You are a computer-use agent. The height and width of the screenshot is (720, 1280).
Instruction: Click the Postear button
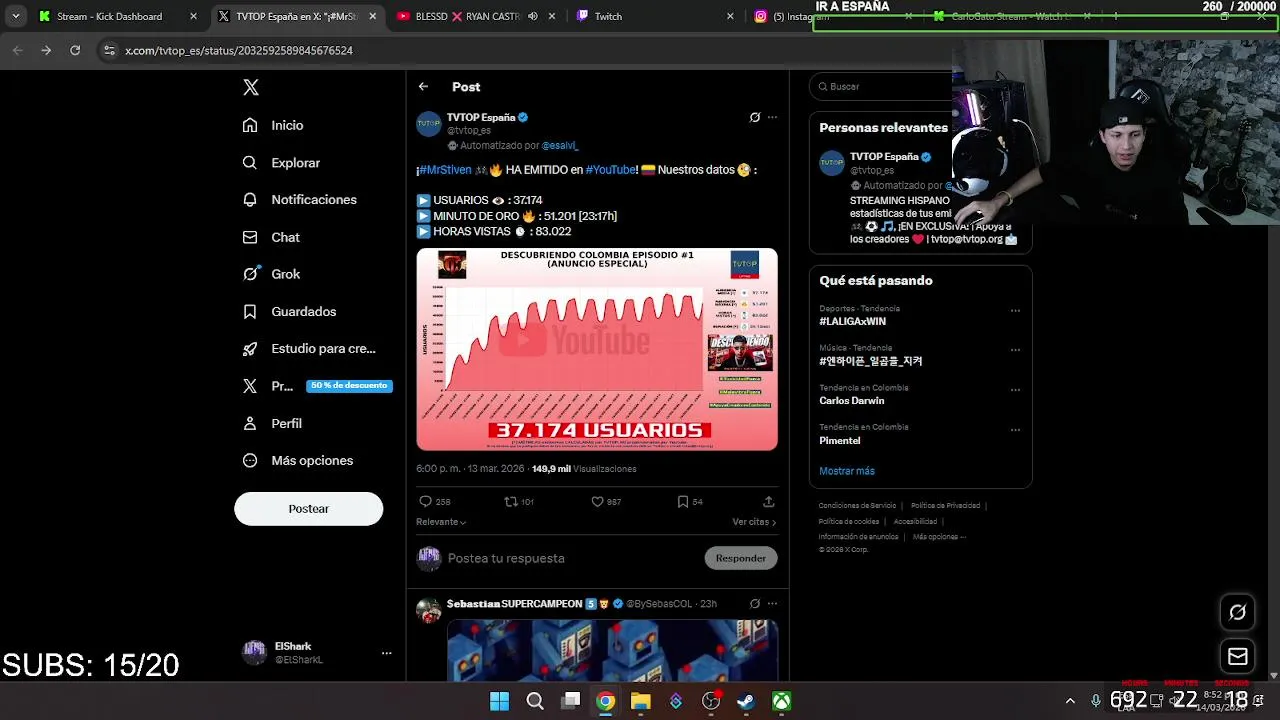308,508
